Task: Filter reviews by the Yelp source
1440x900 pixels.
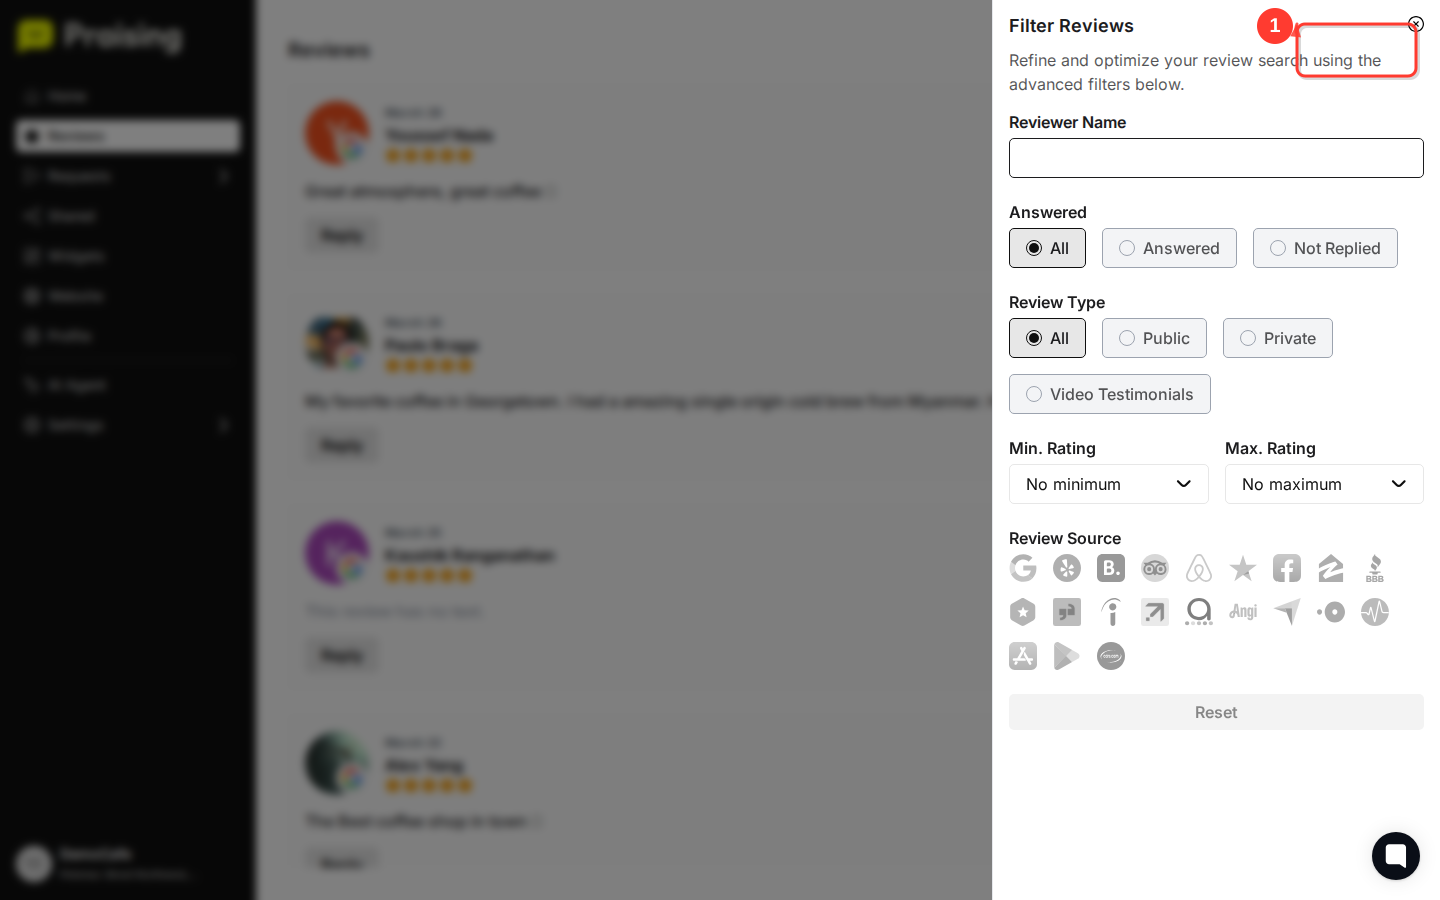Action: [x=1067, y=568]
